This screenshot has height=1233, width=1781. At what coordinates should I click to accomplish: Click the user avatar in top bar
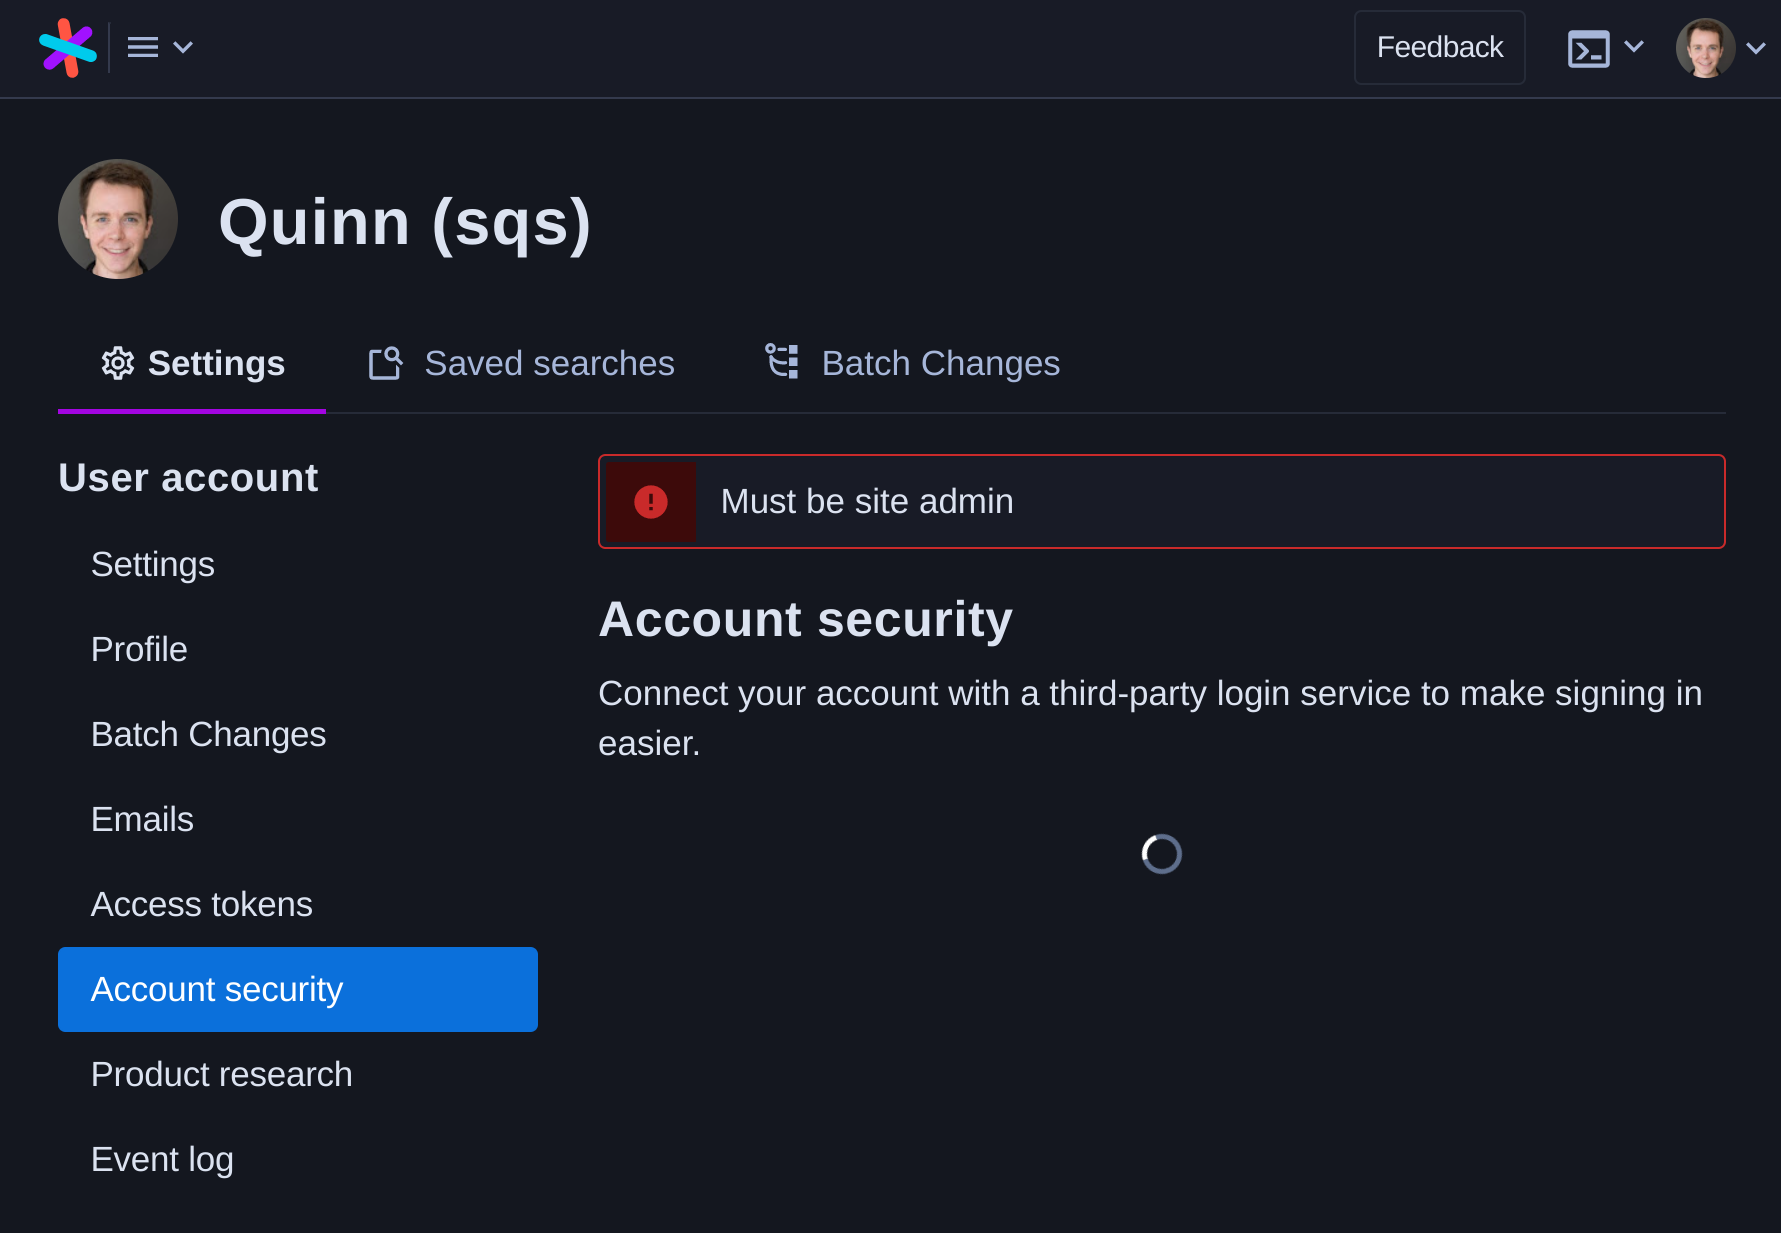[x=1705, y=48]
